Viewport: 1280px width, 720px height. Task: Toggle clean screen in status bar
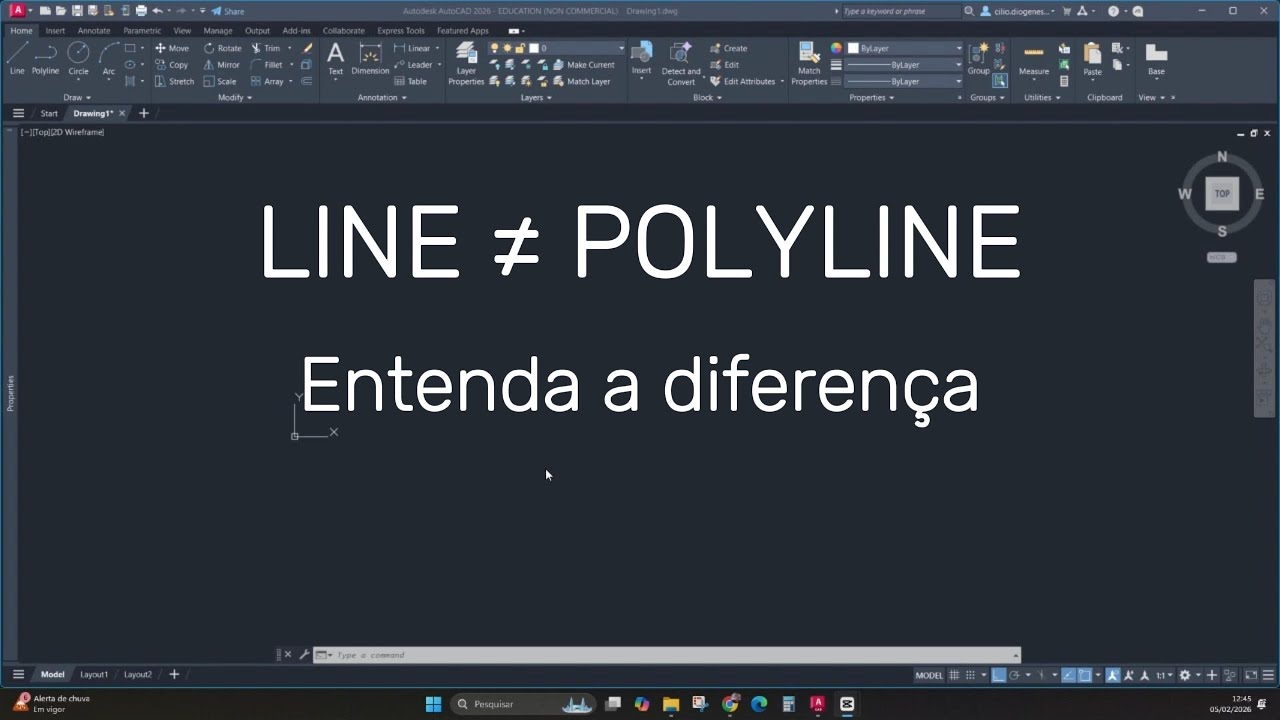[1251, 675]
